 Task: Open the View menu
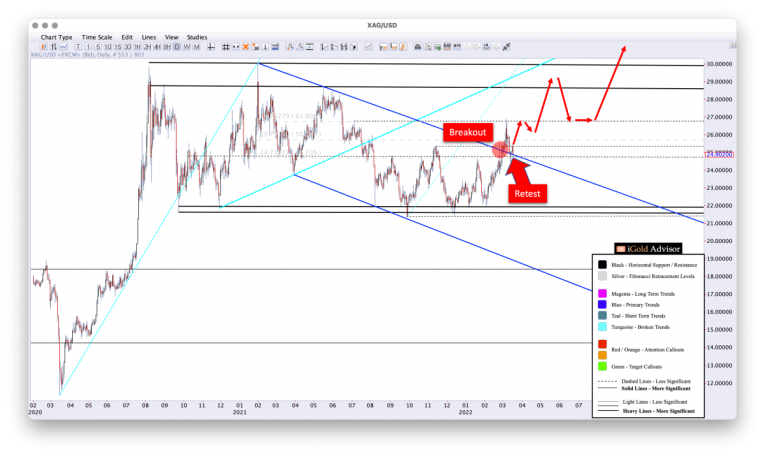(x=172, y=37)
